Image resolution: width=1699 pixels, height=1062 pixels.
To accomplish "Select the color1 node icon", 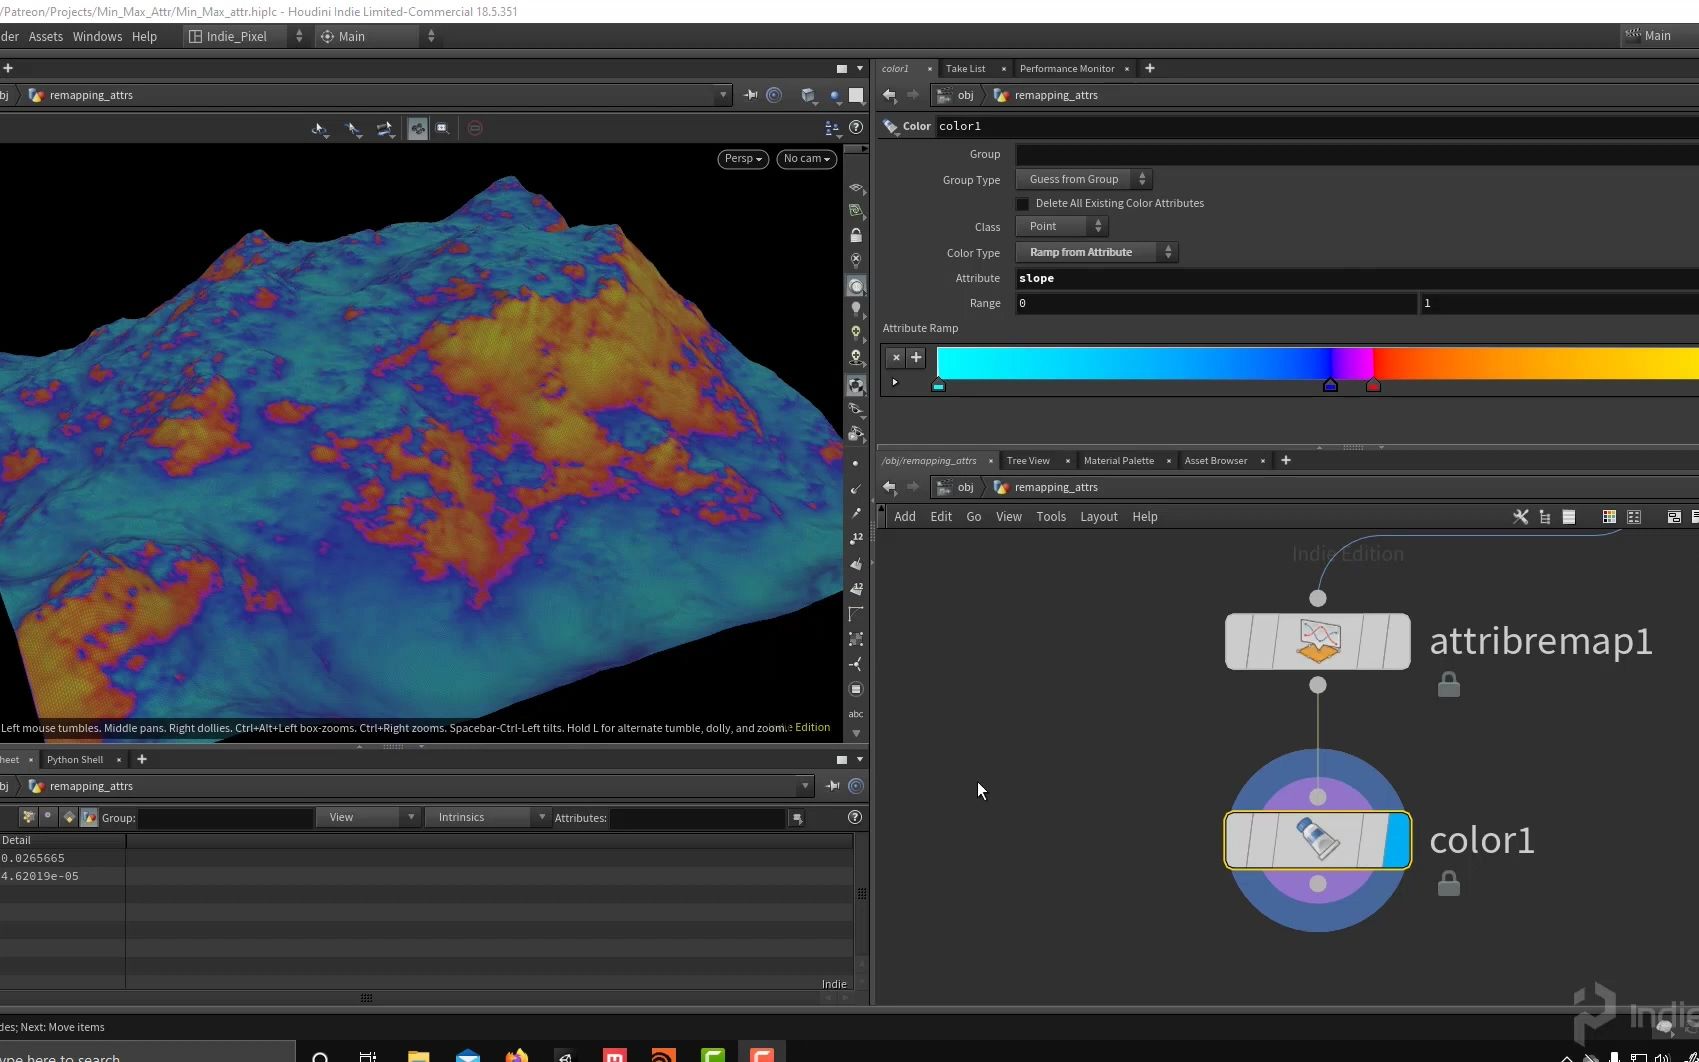I will click(x=1317, y=840).
